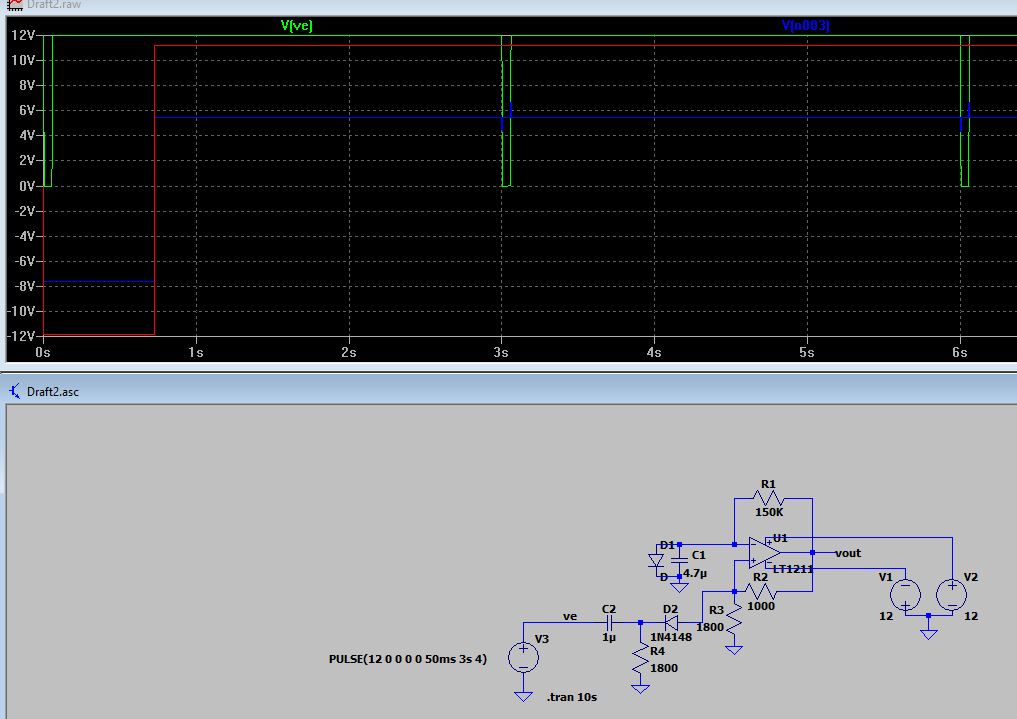Click the 4.7µ capacitor value

point(695,573)
